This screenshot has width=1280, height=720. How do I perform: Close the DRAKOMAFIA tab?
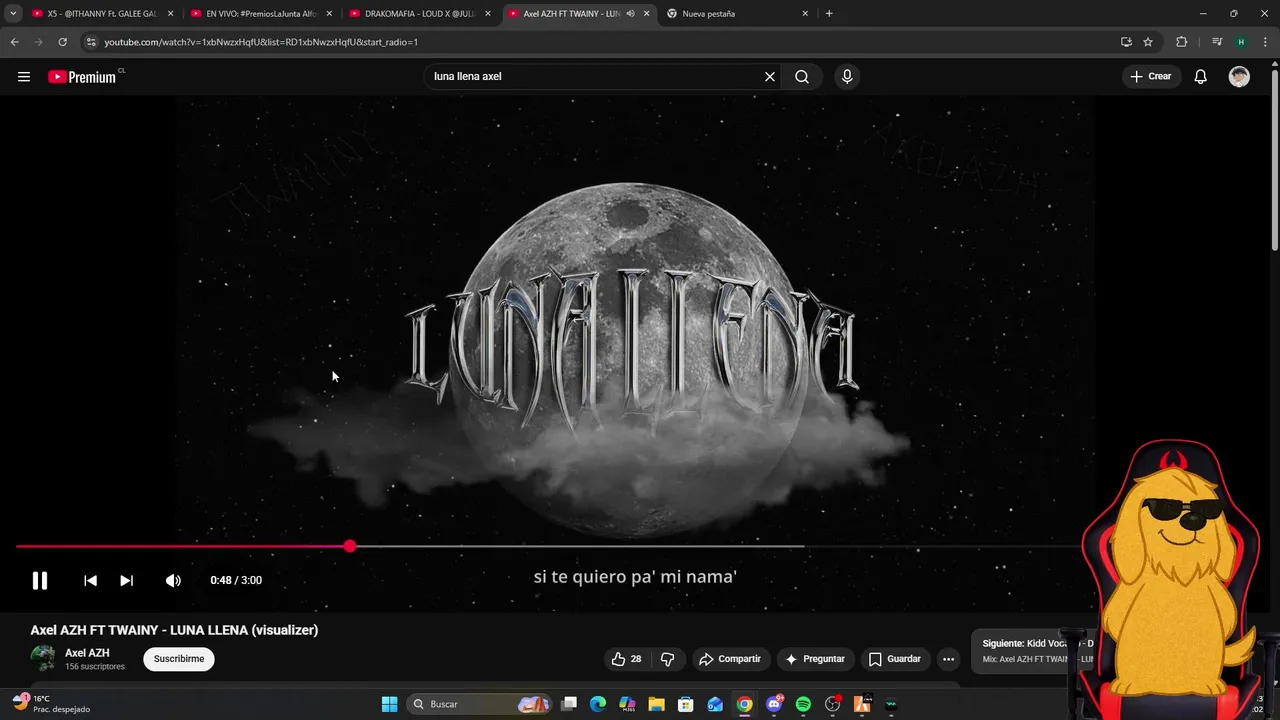pos(488,14)
